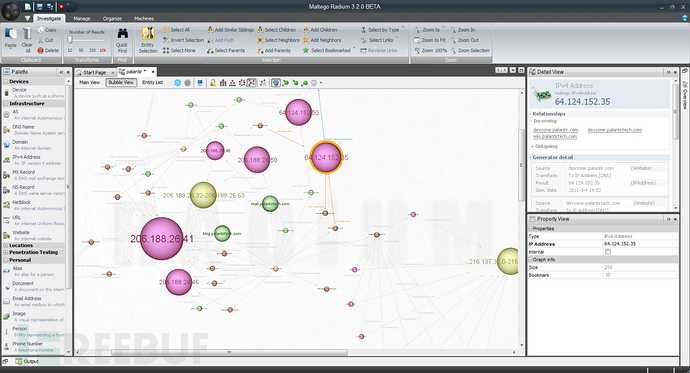Click the Zoom to Fit button
Viewport: 690px width, 373px height.
point(429,40)
